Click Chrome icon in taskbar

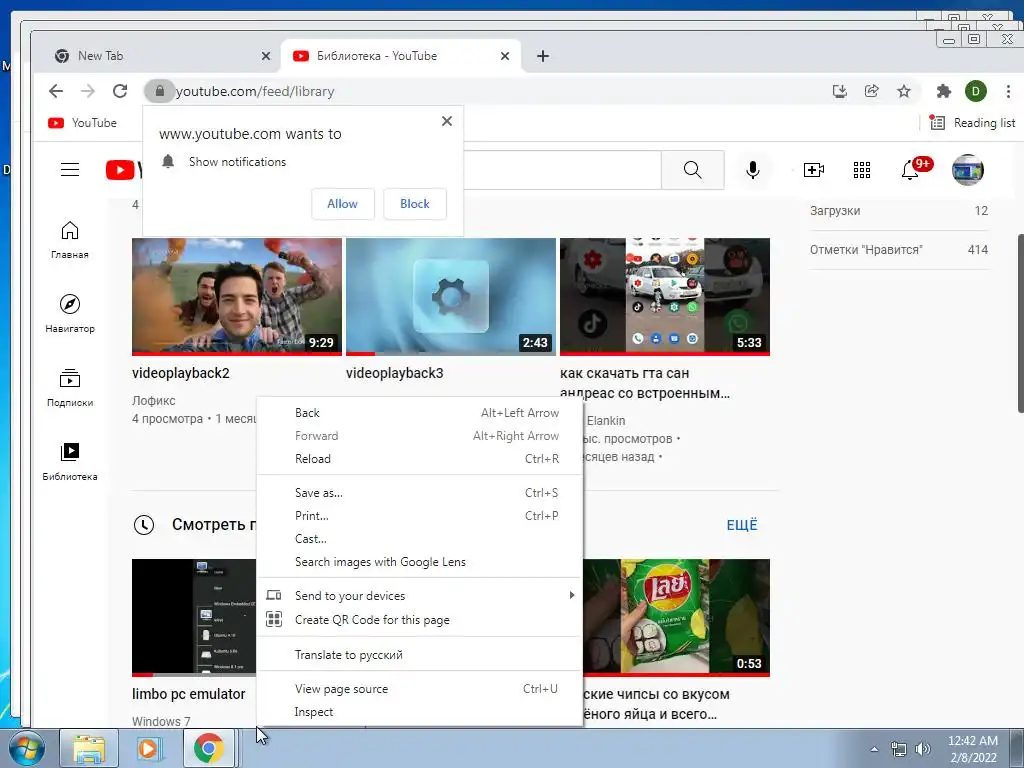point(209,748)
